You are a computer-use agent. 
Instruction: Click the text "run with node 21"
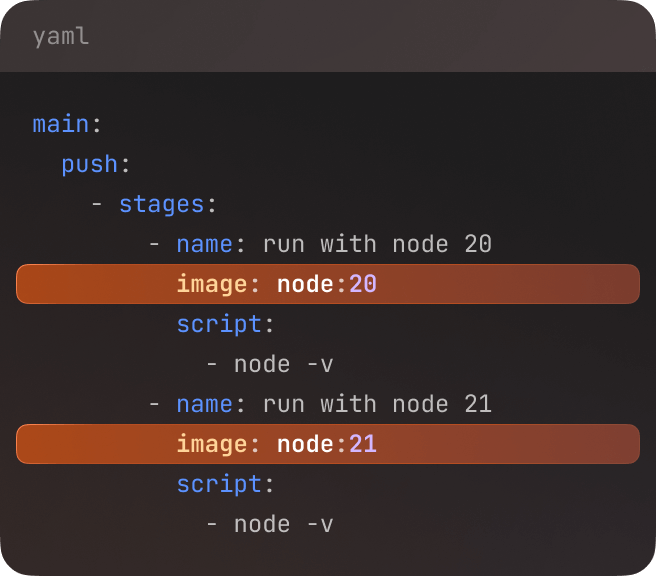pos(377,404)
